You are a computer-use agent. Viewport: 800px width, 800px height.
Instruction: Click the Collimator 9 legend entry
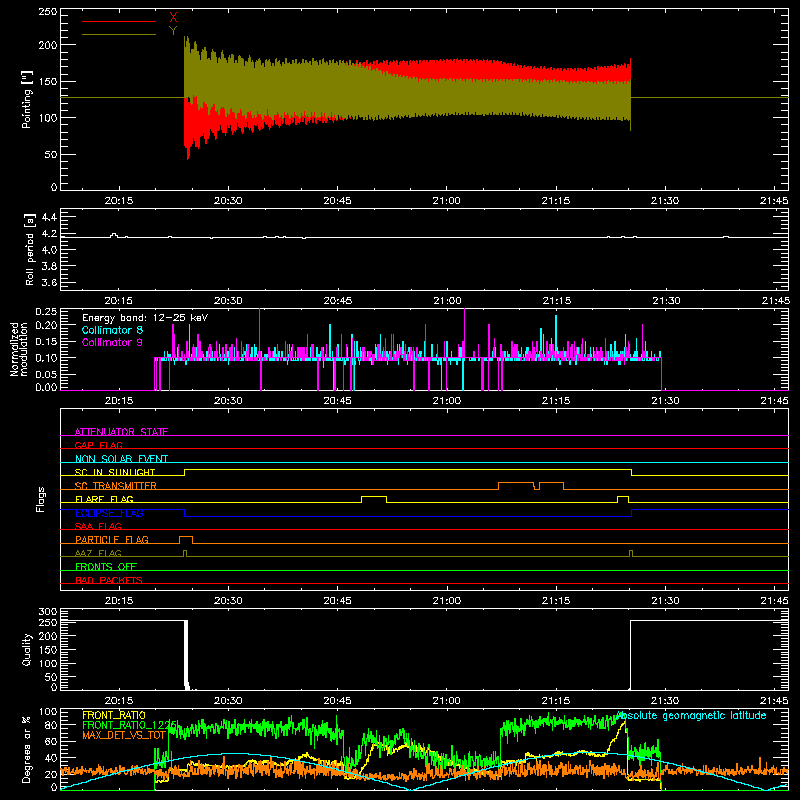(112, 342)
